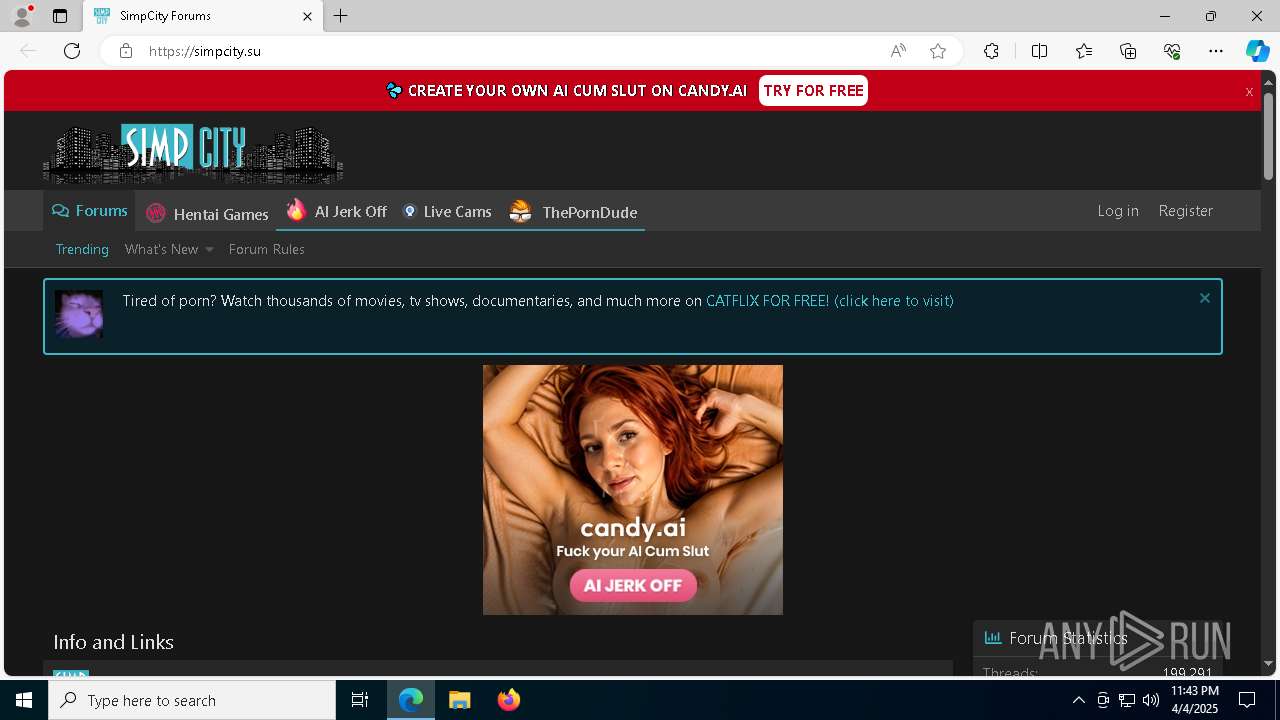Reload the current page
The width and height of the screenshot is (1280, 720).
(x=72, y=51)
